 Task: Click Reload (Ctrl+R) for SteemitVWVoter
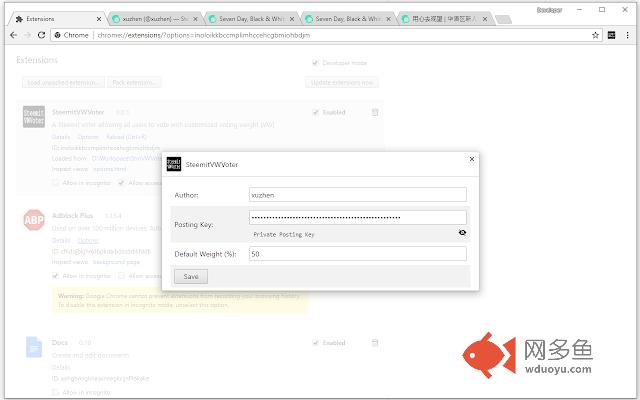[x=126, y=137]
